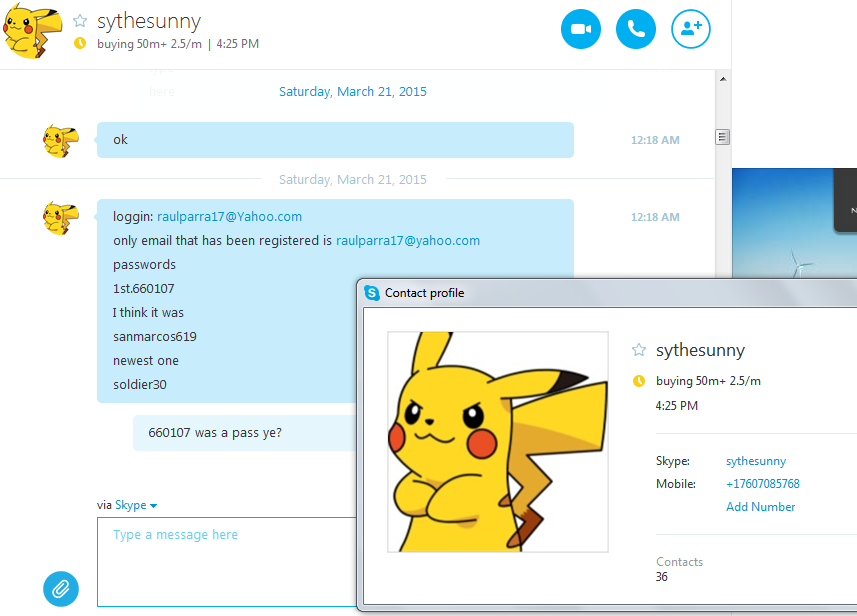Click the scroll up arrow of chat scrollbar

723,79
